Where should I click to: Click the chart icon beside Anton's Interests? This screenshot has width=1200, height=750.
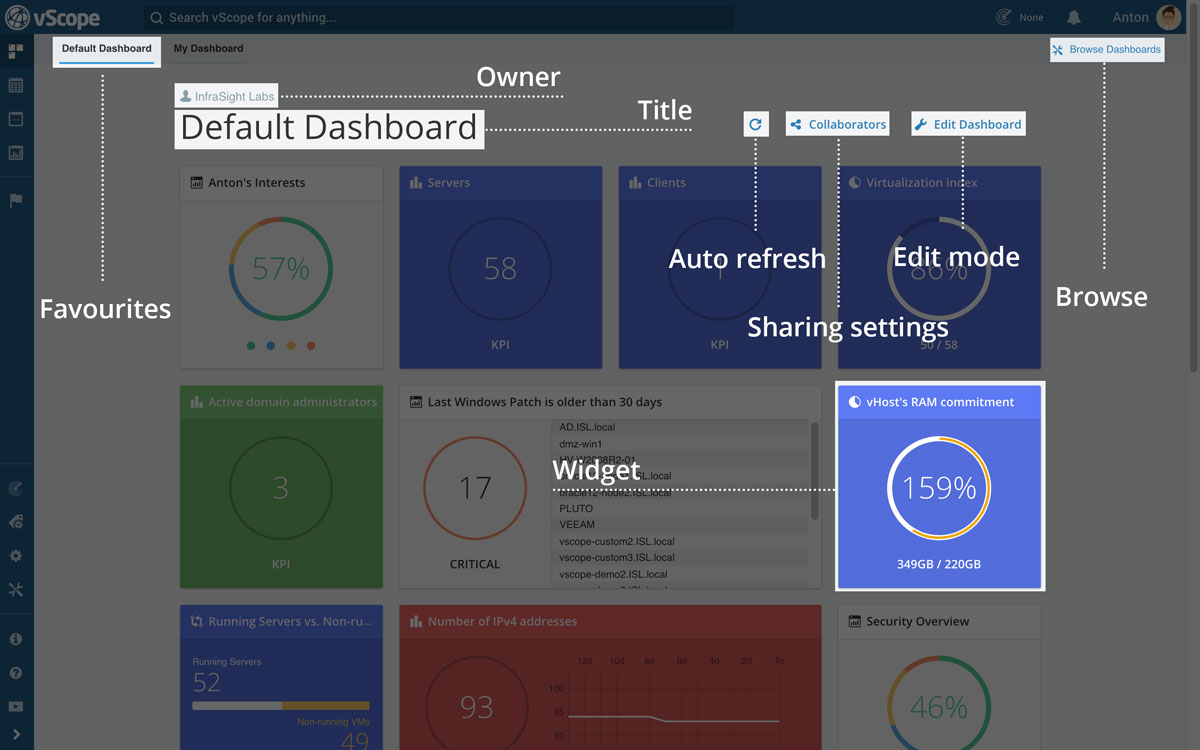pyautogui.click(x=197, y=183)
